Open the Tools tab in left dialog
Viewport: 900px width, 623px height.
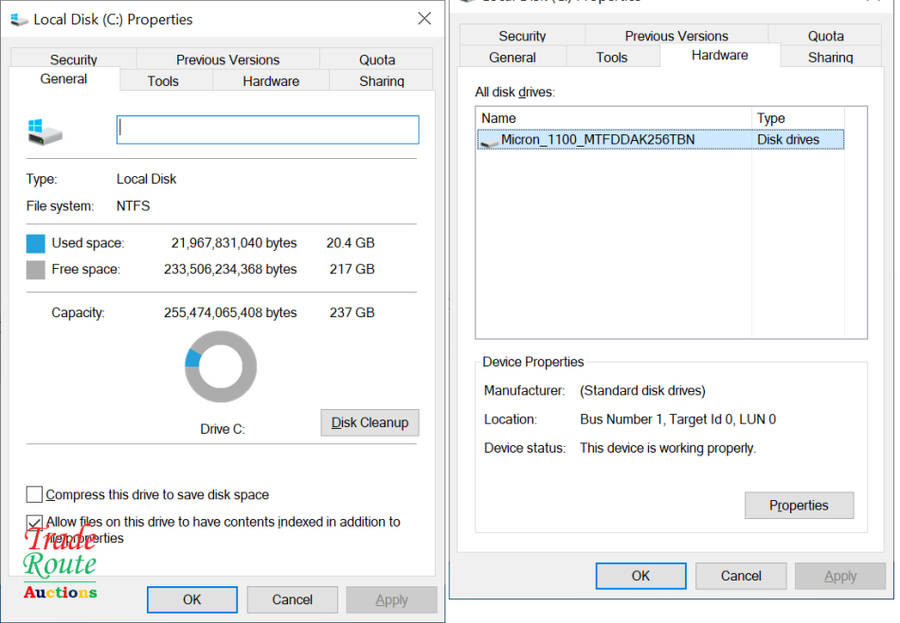163,81
